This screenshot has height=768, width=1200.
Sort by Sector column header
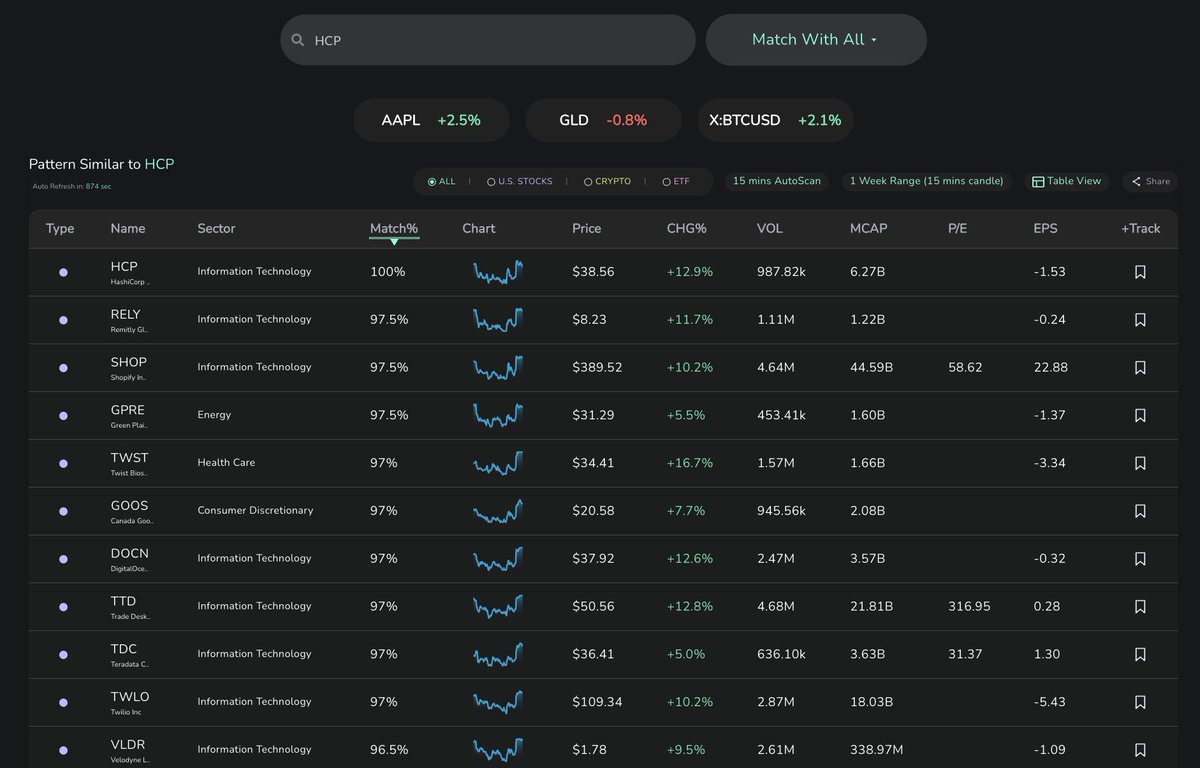click(x=216, y=229)
